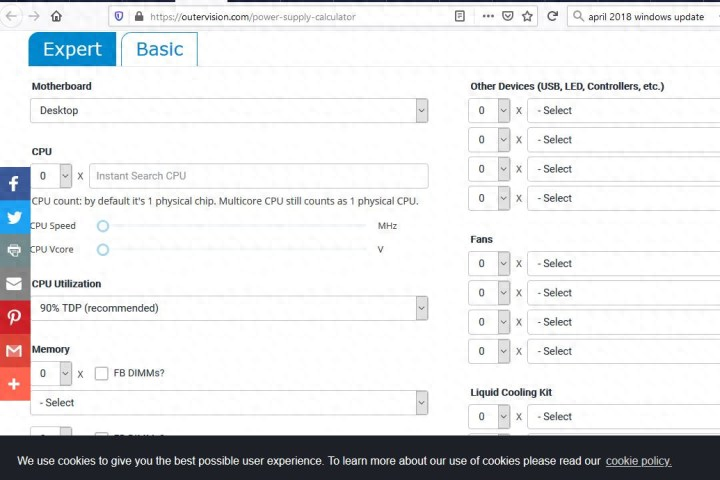Share via email envelope icon
Viewport: 720px width, 480px height.
click(x=14, y=284)
